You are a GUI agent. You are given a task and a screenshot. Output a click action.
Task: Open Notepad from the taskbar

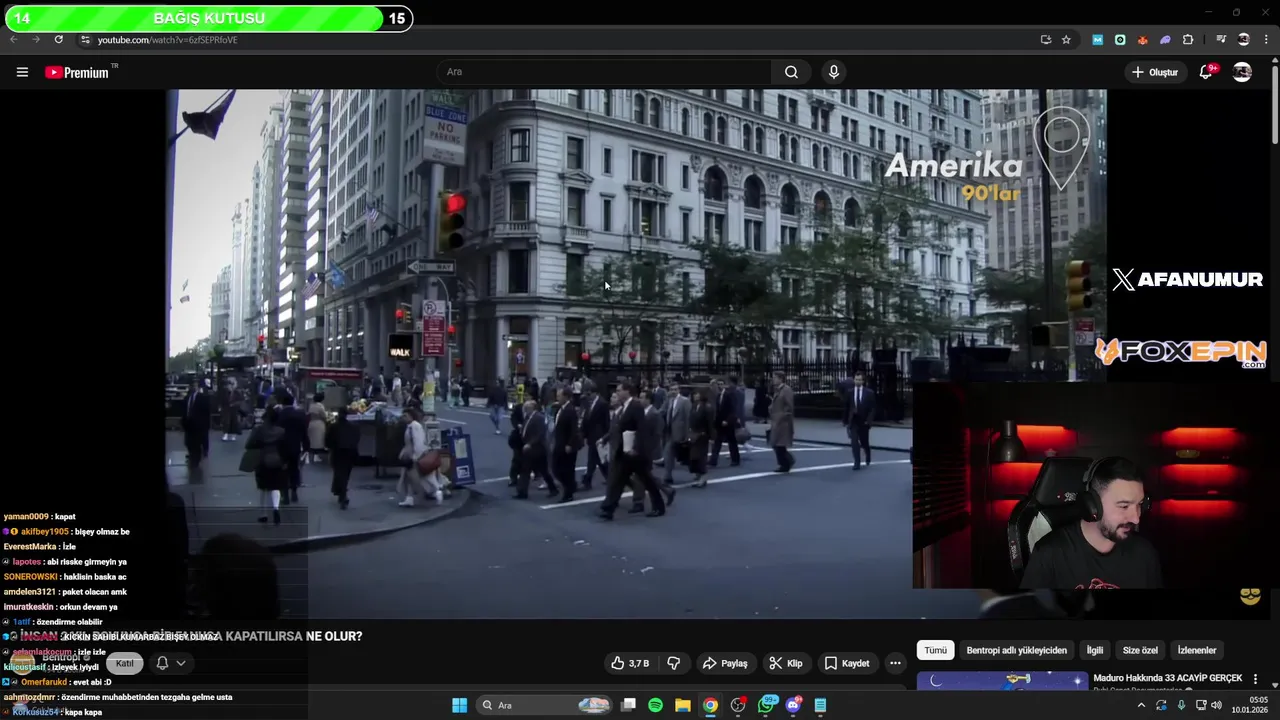pyautogui.click(x=820, y=705)
